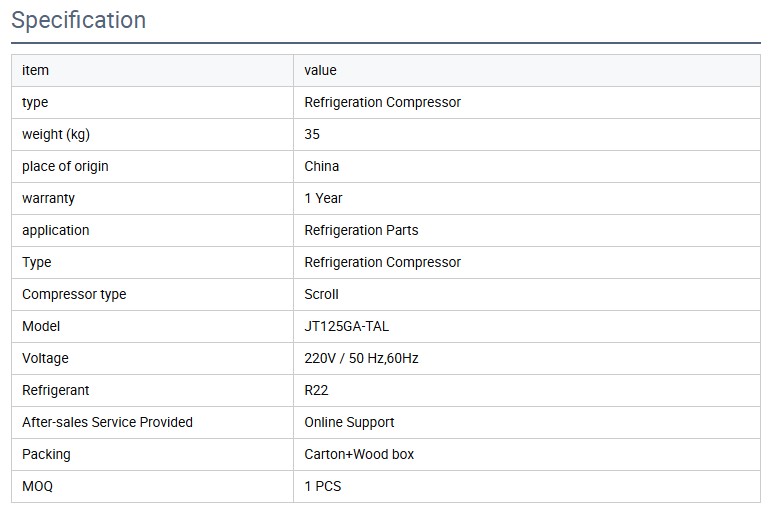Click the After-sales Service Provided label
Screen dimensions: 776x512
(107, 422)
